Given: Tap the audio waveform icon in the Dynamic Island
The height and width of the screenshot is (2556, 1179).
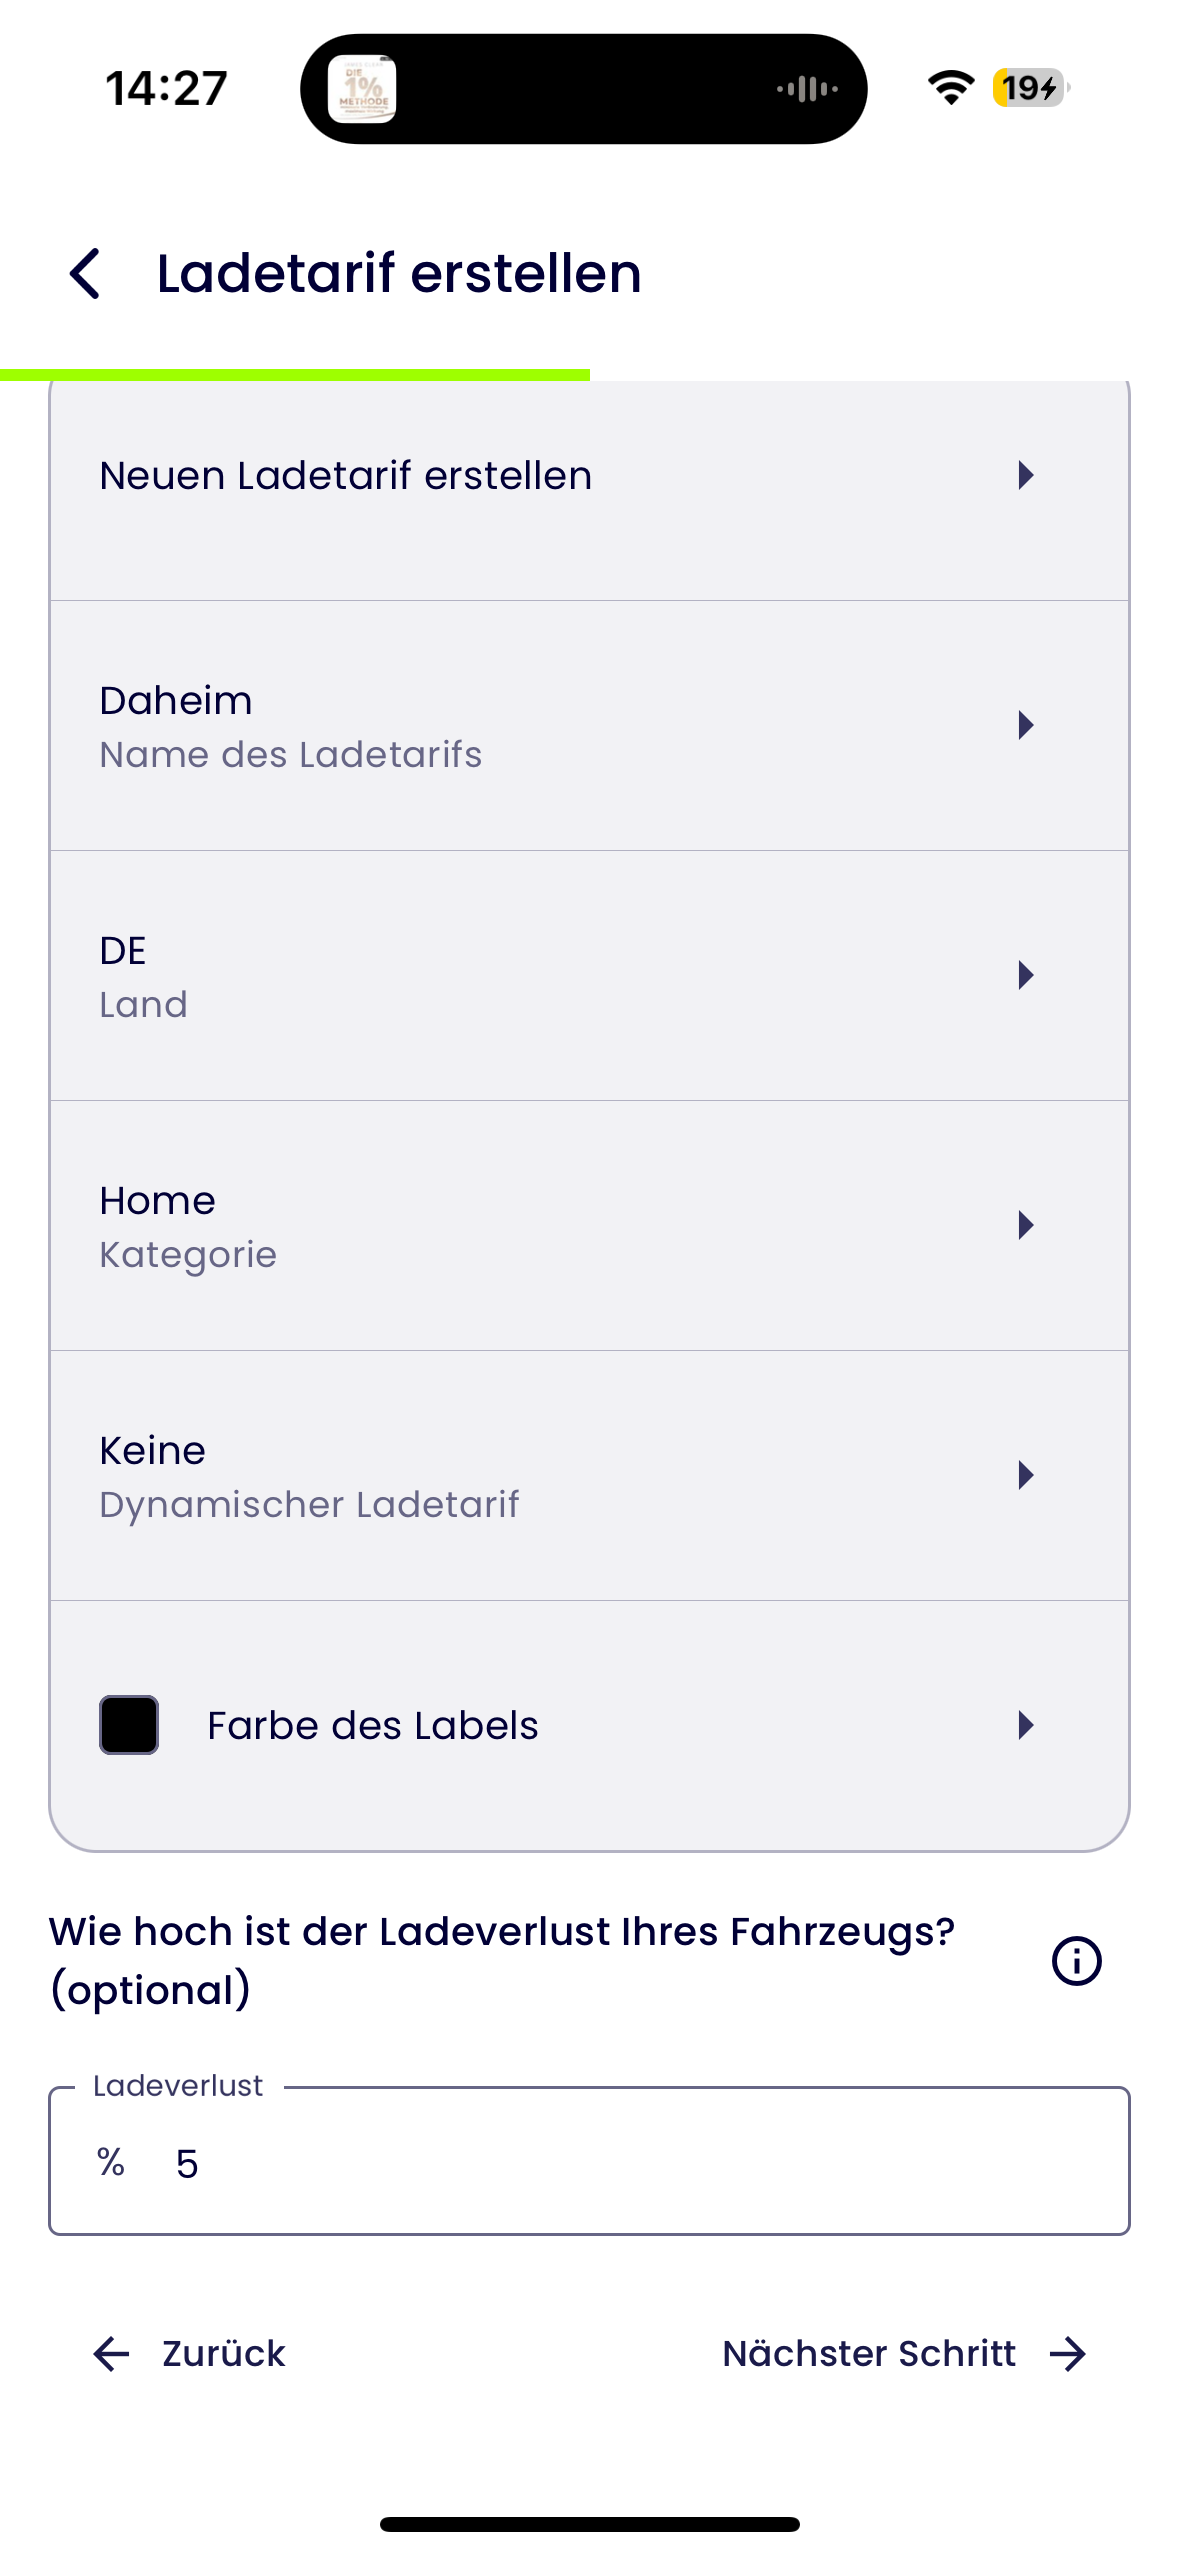Looking at the screenshot, I should tap(807, 89).
